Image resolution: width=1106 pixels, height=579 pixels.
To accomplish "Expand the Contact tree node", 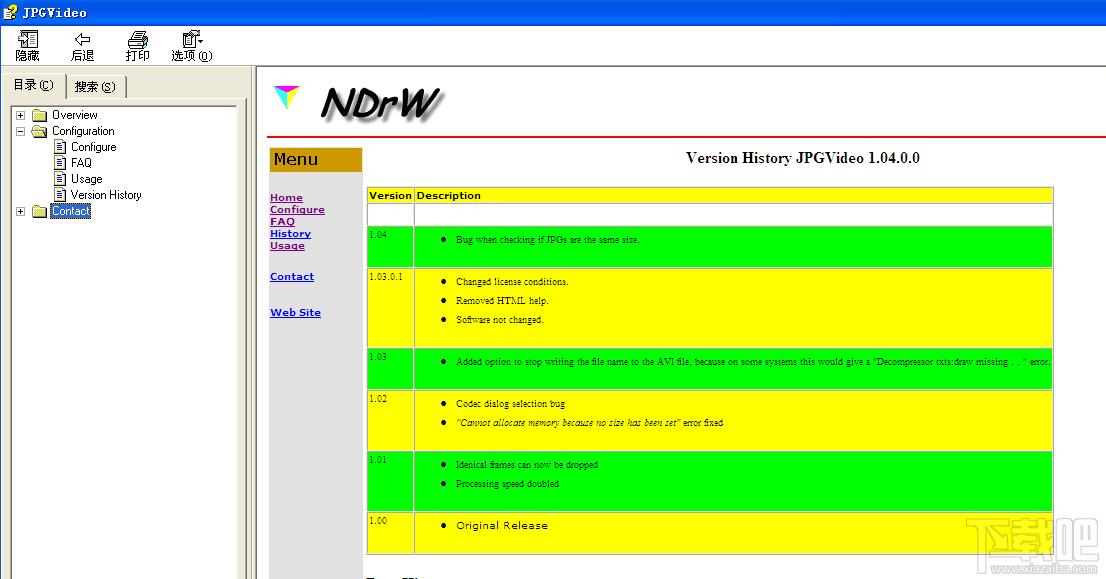I will pyautogui.click(x=20, y=211).
